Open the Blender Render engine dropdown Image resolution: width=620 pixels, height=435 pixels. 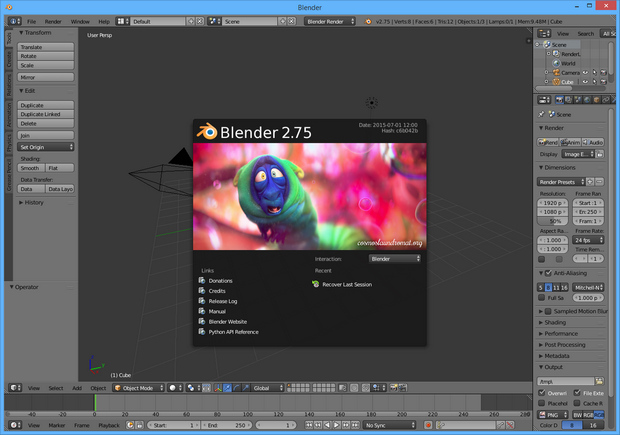point(330,21)
